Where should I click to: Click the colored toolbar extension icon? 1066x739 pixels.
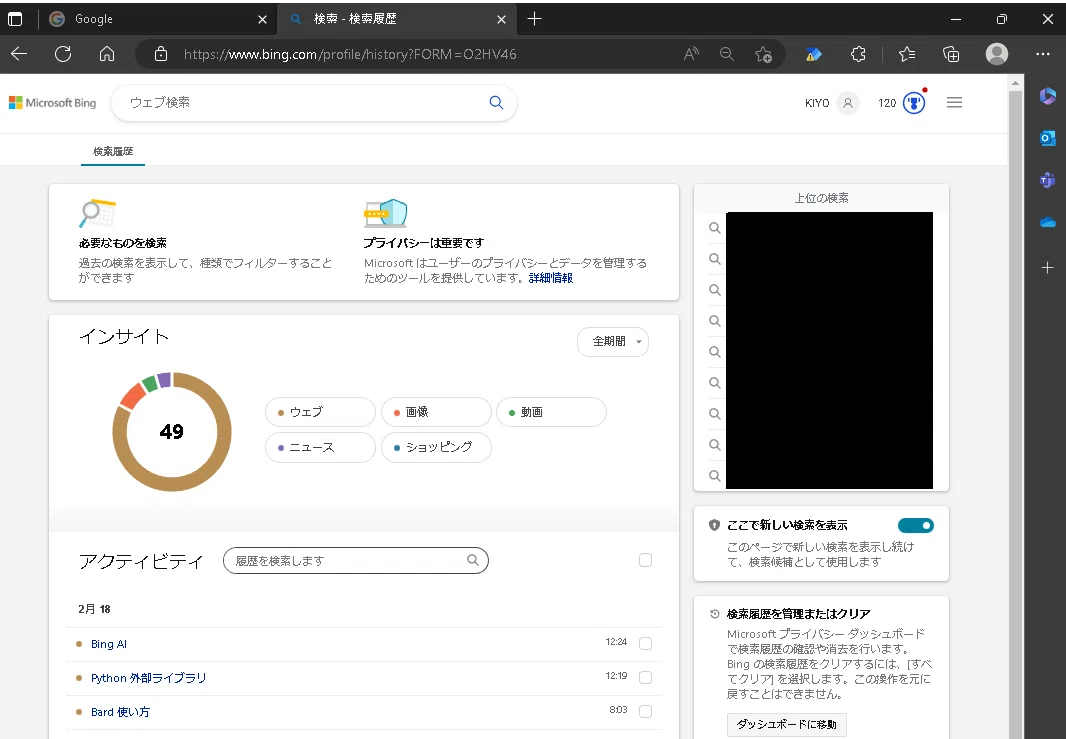tap(813, 54)
